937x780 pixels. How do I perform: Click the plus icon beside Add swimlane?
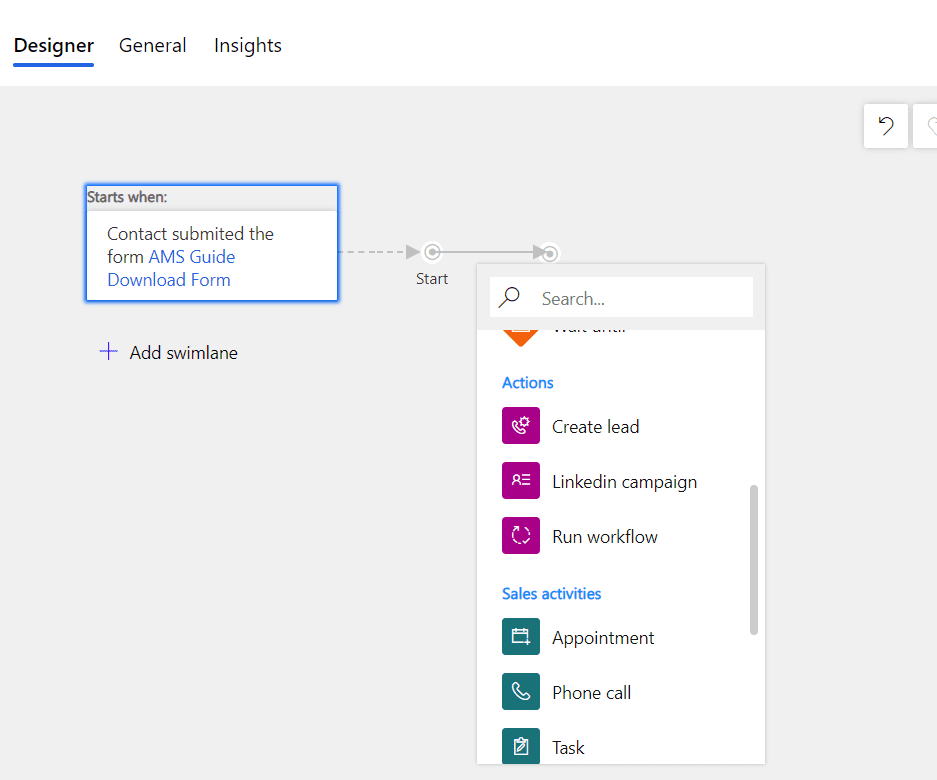pos(108,351)
